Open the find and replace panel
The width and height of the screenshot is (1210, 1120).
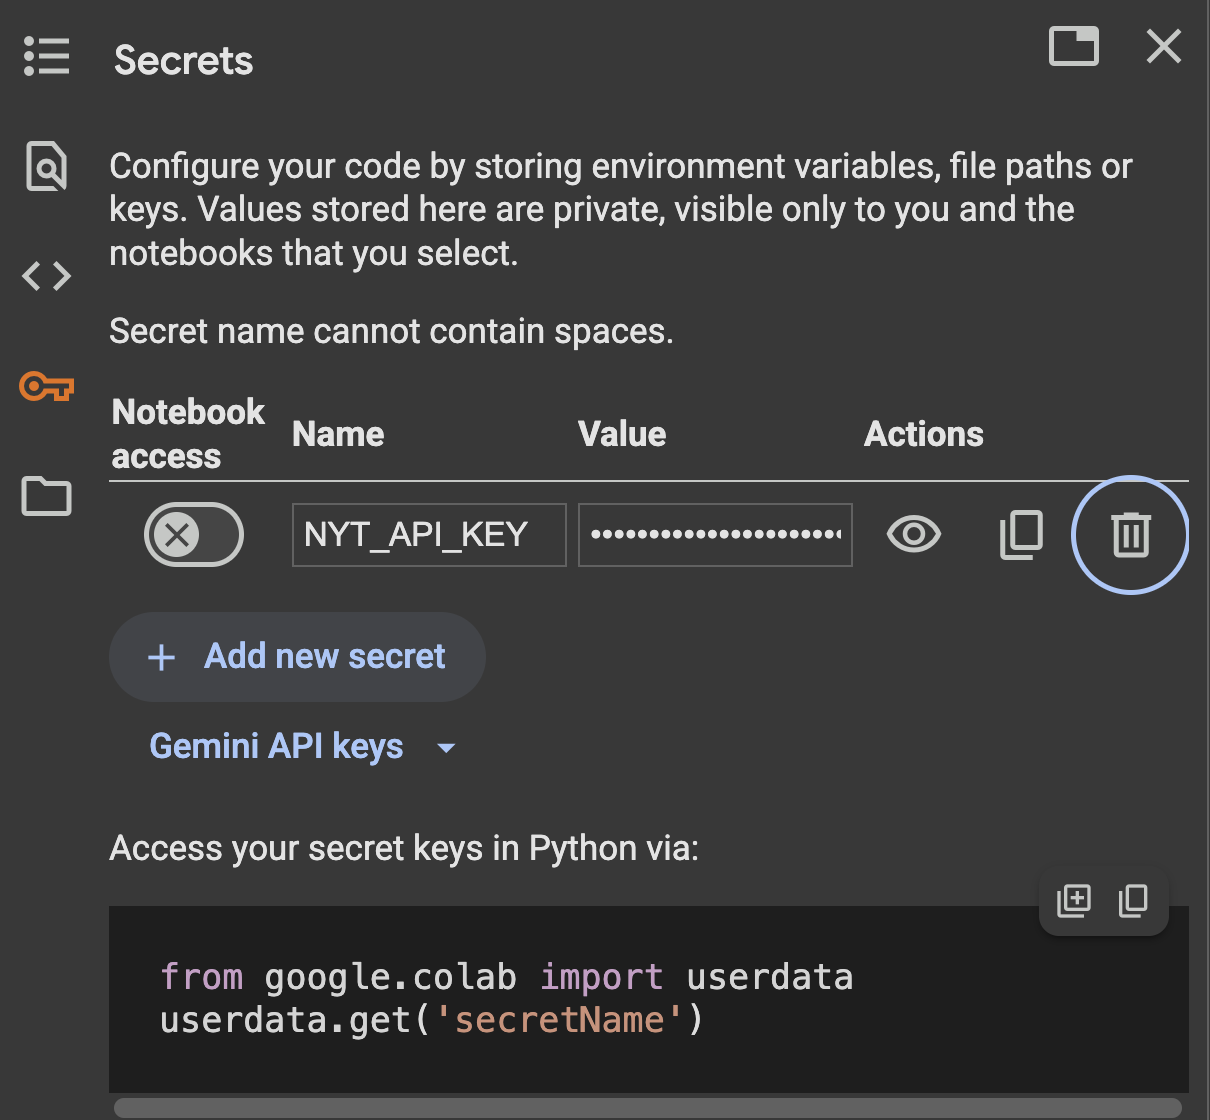click(47, 166)
